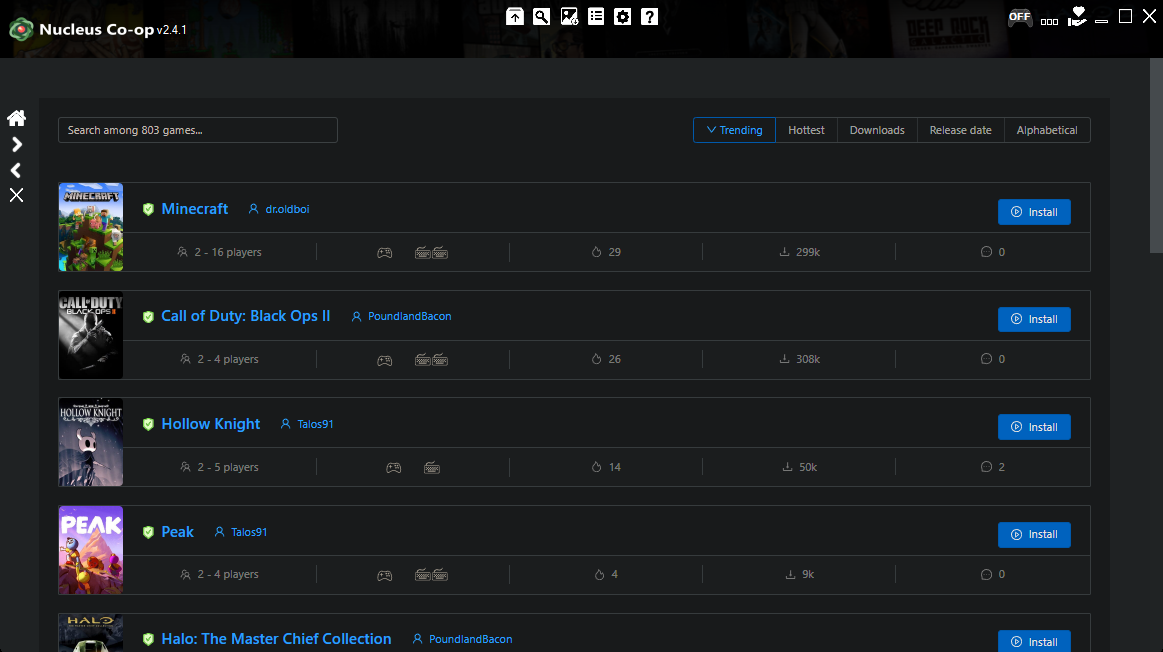Install the Halo: The Master Chief Collection handler

point(1034,642)
